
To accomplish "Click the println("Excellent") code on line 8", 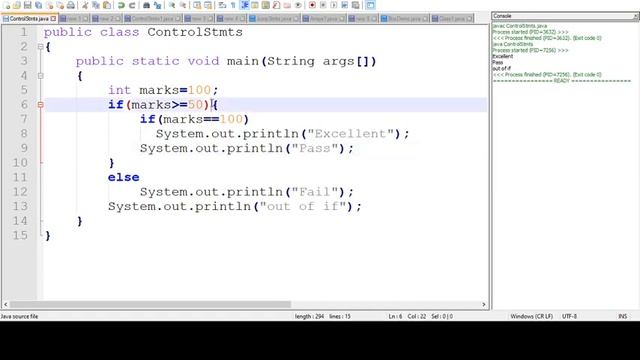I will pos(282,134).
